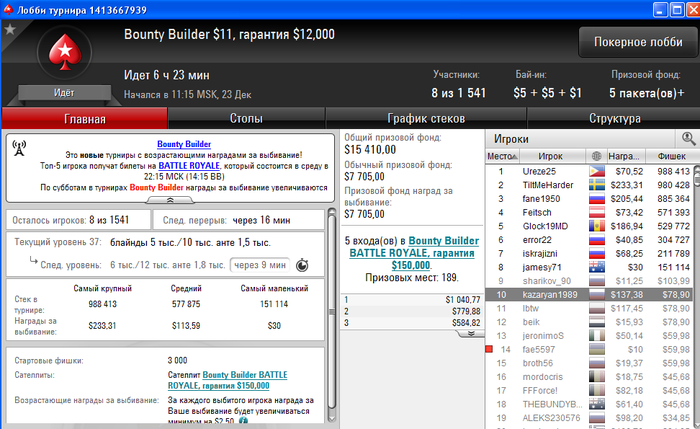
Task: Open the Столы tab
Action: point(246,118)
